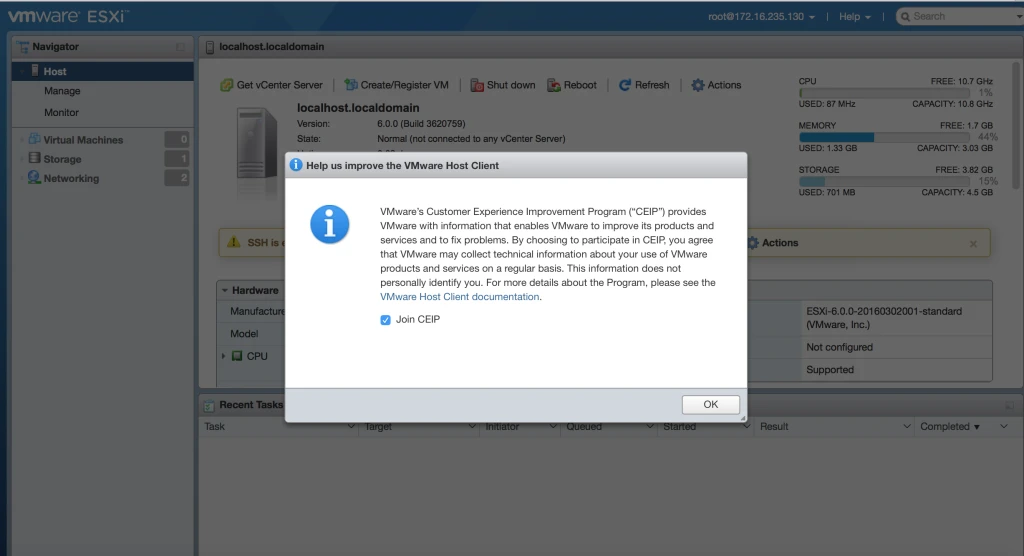Viewport: 1024px width, 556px height.
Task: Click Create/Register VM toolbar button
Action: (x=396, y=85)
